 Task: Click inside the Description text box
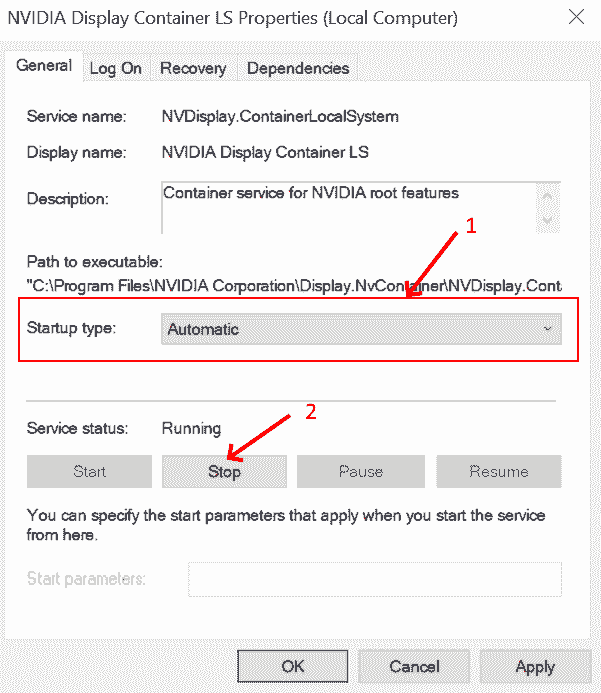pyautogui.click(x=350, y=206)
